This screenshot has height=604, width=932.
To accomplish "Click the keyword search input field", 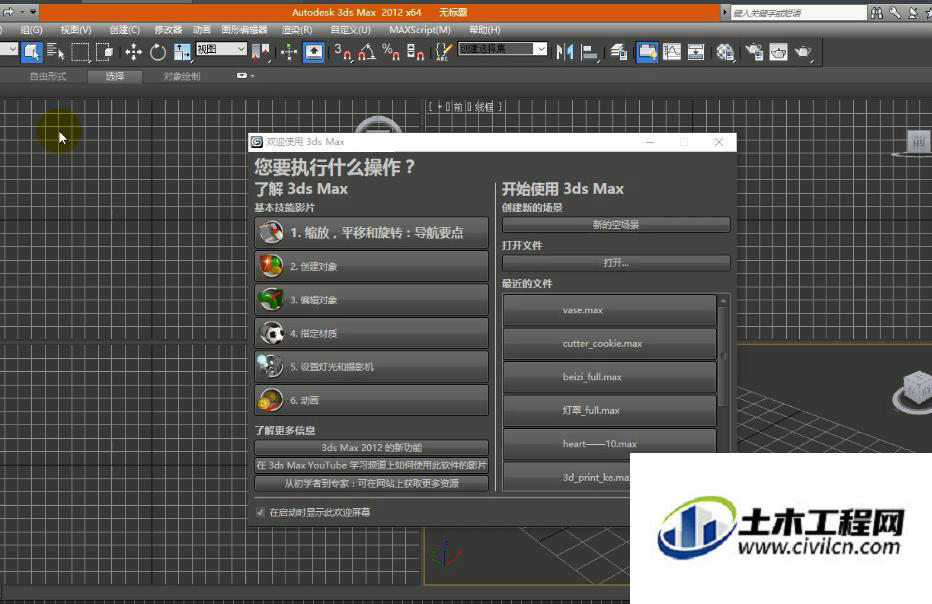I will click(798, 12).
